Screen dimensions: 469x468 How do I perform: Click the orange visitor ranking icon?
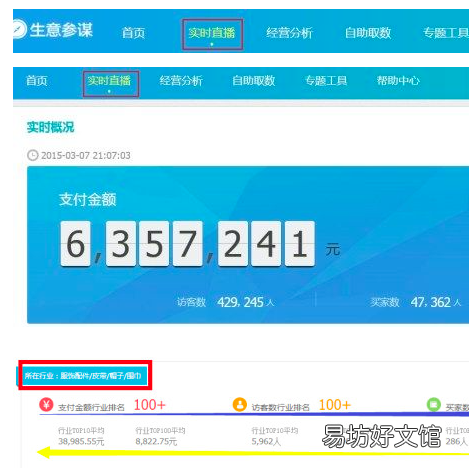240,405
